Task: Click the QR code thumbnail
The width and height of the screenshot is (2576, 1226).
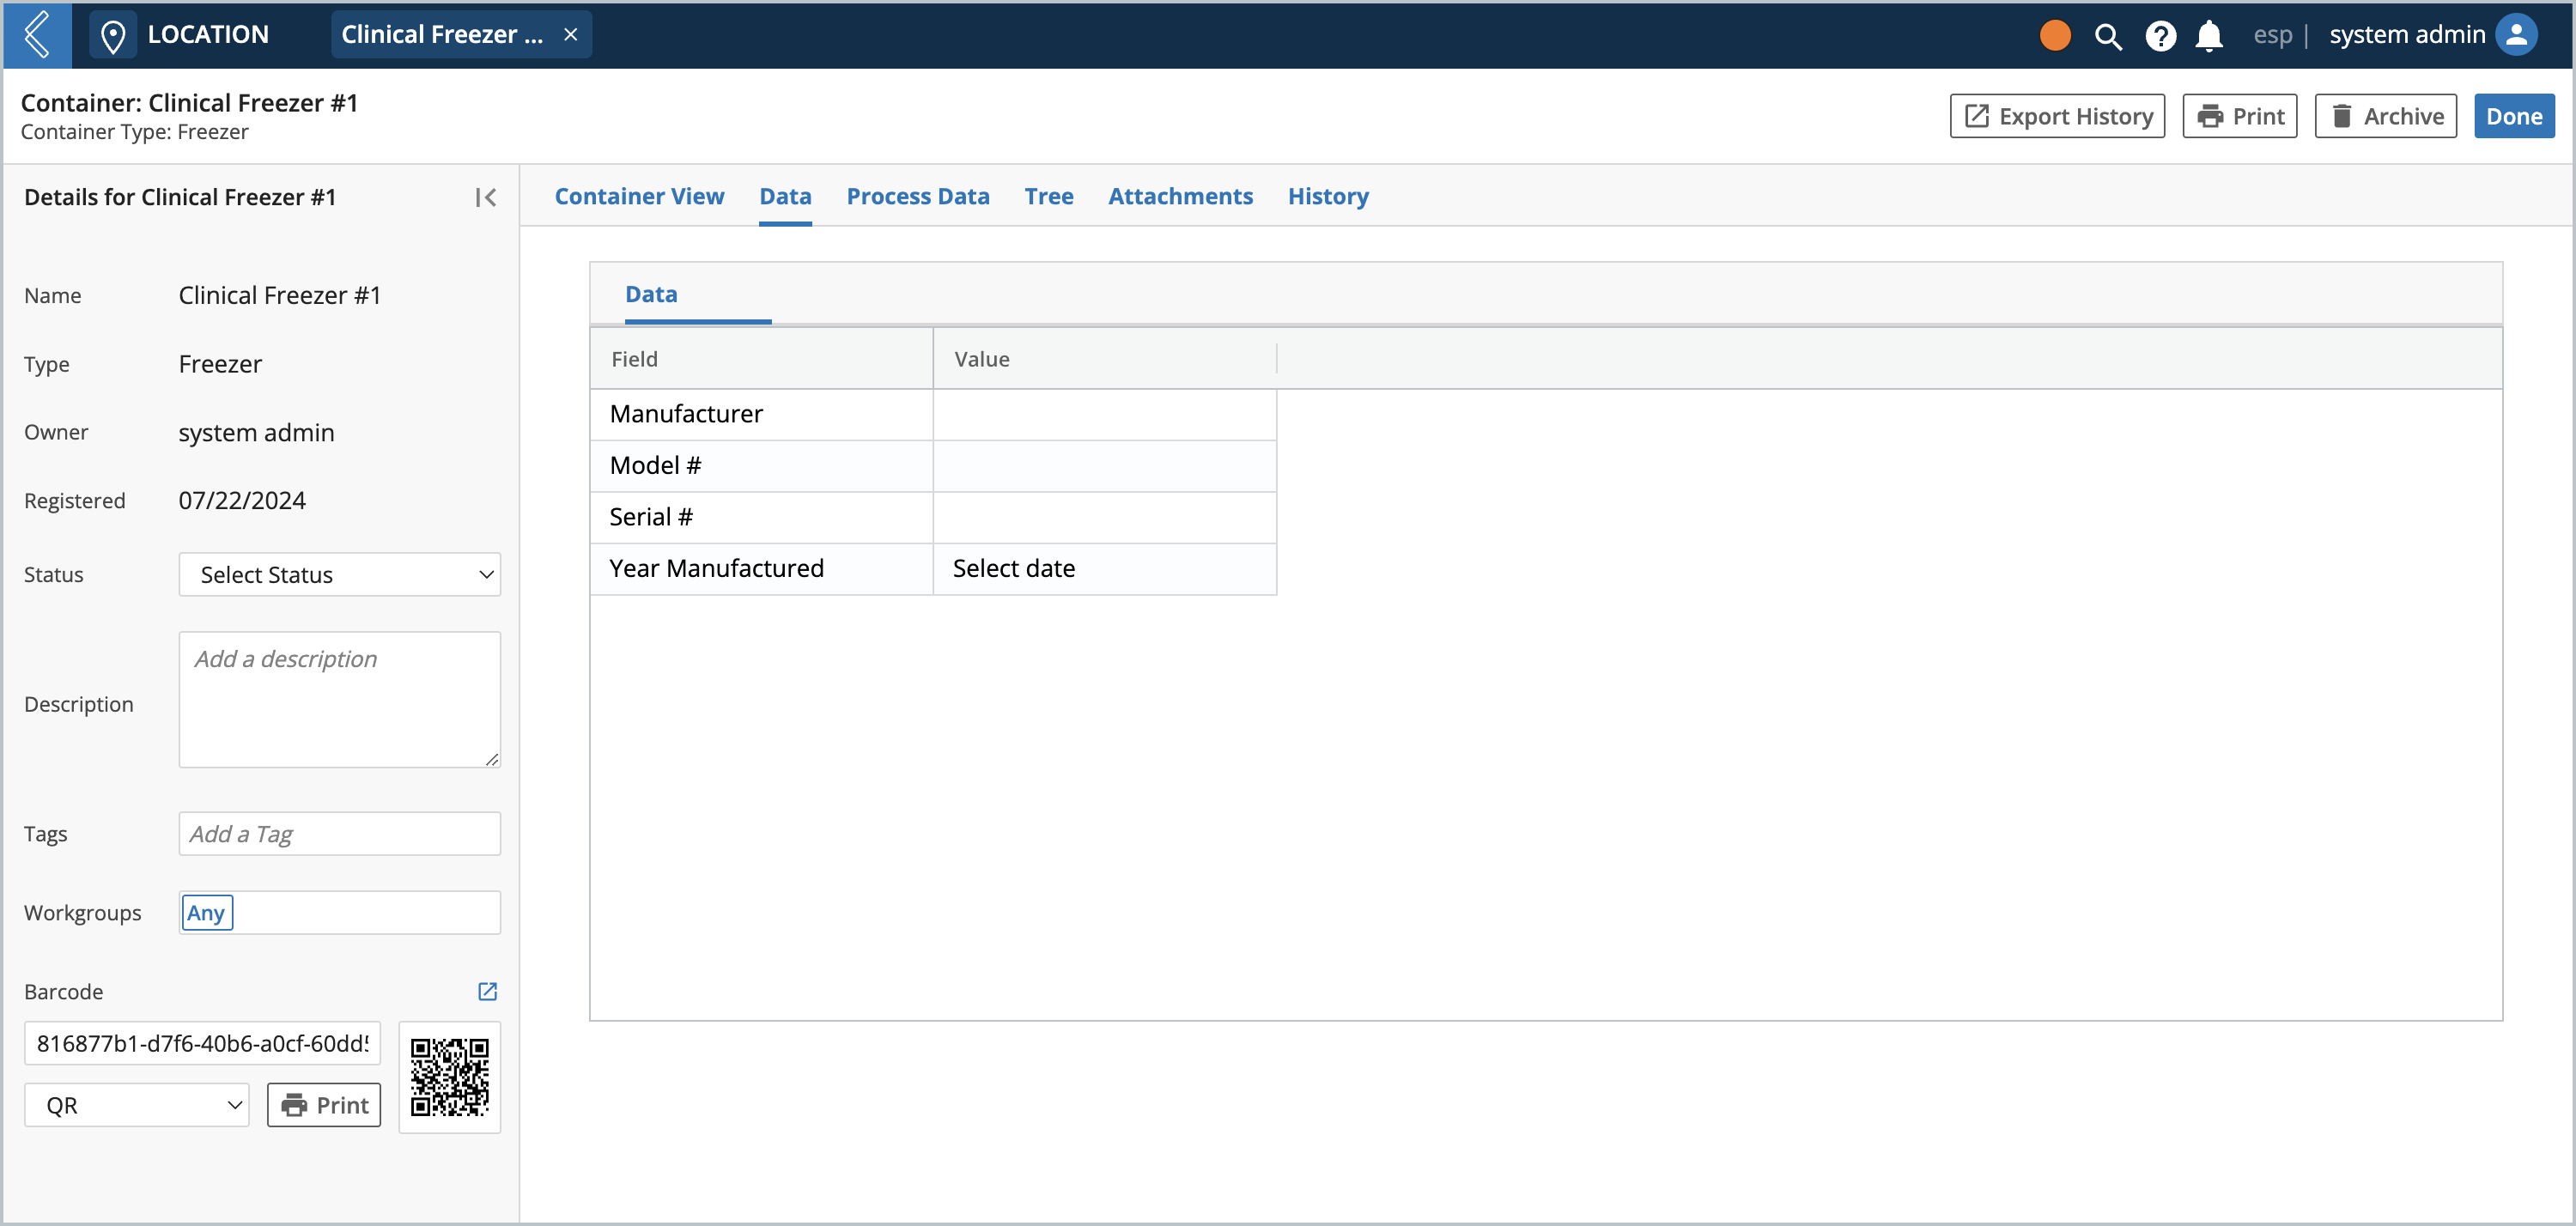Action: [x=450, y=1077]
